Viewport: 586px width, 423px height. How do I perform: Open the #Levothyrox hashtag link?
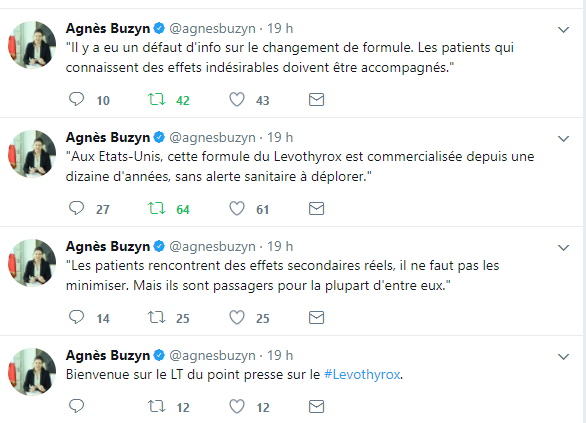(362, 374)
